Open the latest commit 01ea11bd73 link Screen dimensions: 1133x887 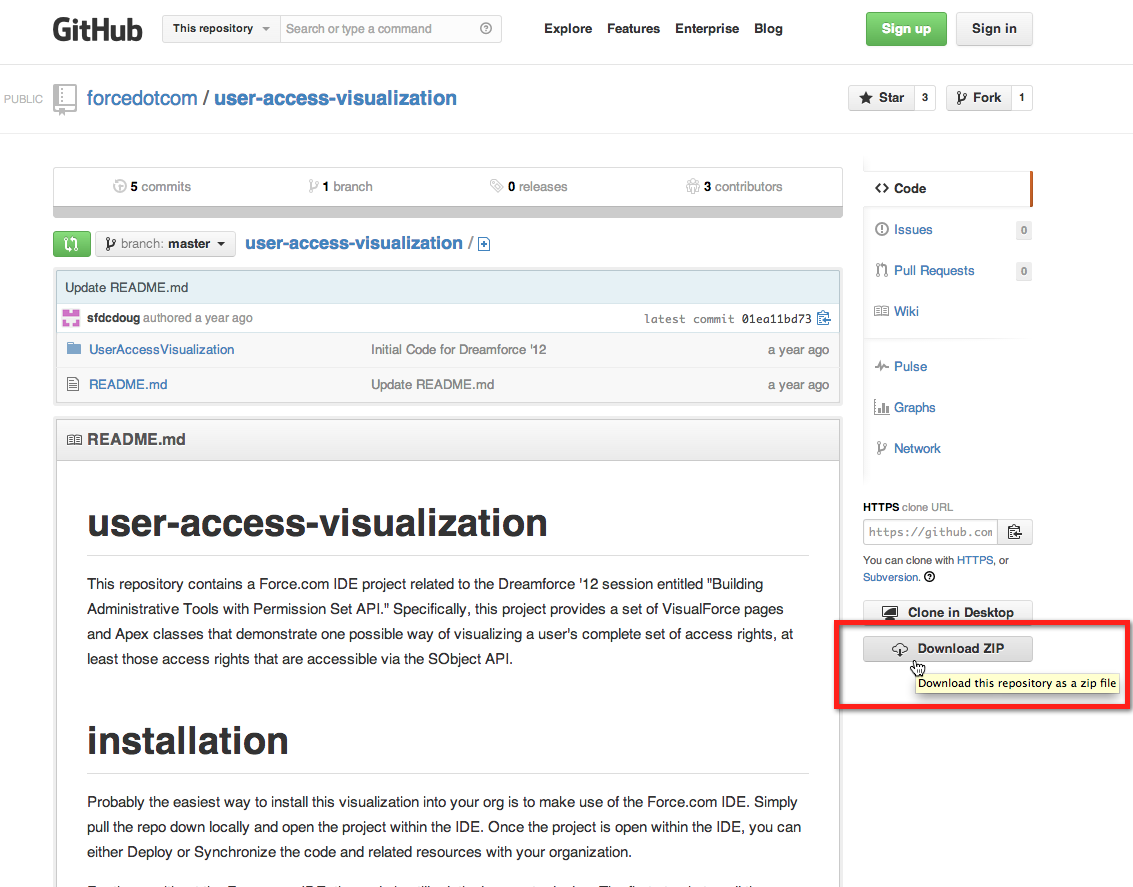point(776,319)
